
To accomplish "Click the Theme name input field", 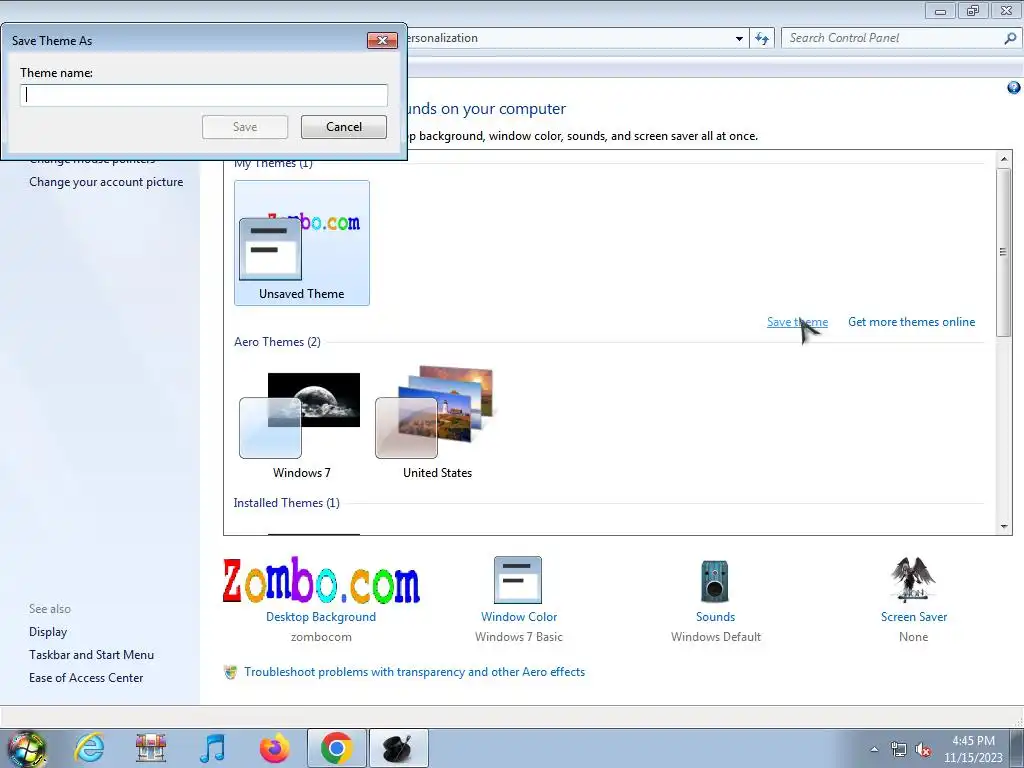I will click(x=204, y=95).
